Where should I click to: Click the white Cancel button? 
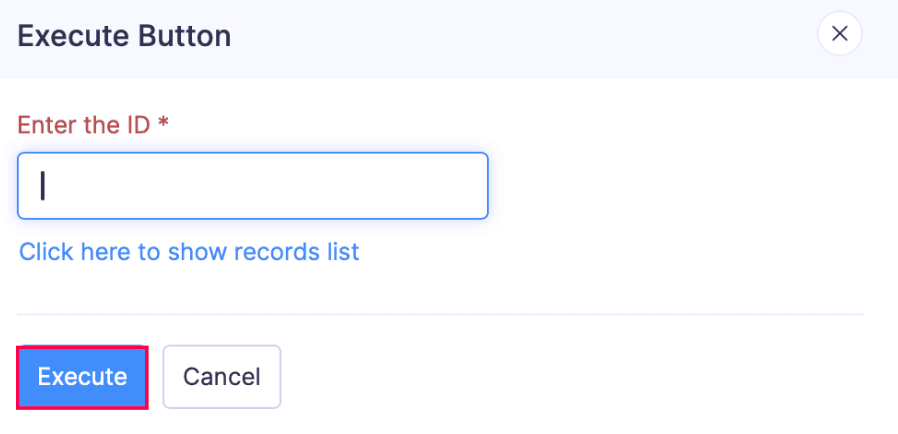point(221,377)
